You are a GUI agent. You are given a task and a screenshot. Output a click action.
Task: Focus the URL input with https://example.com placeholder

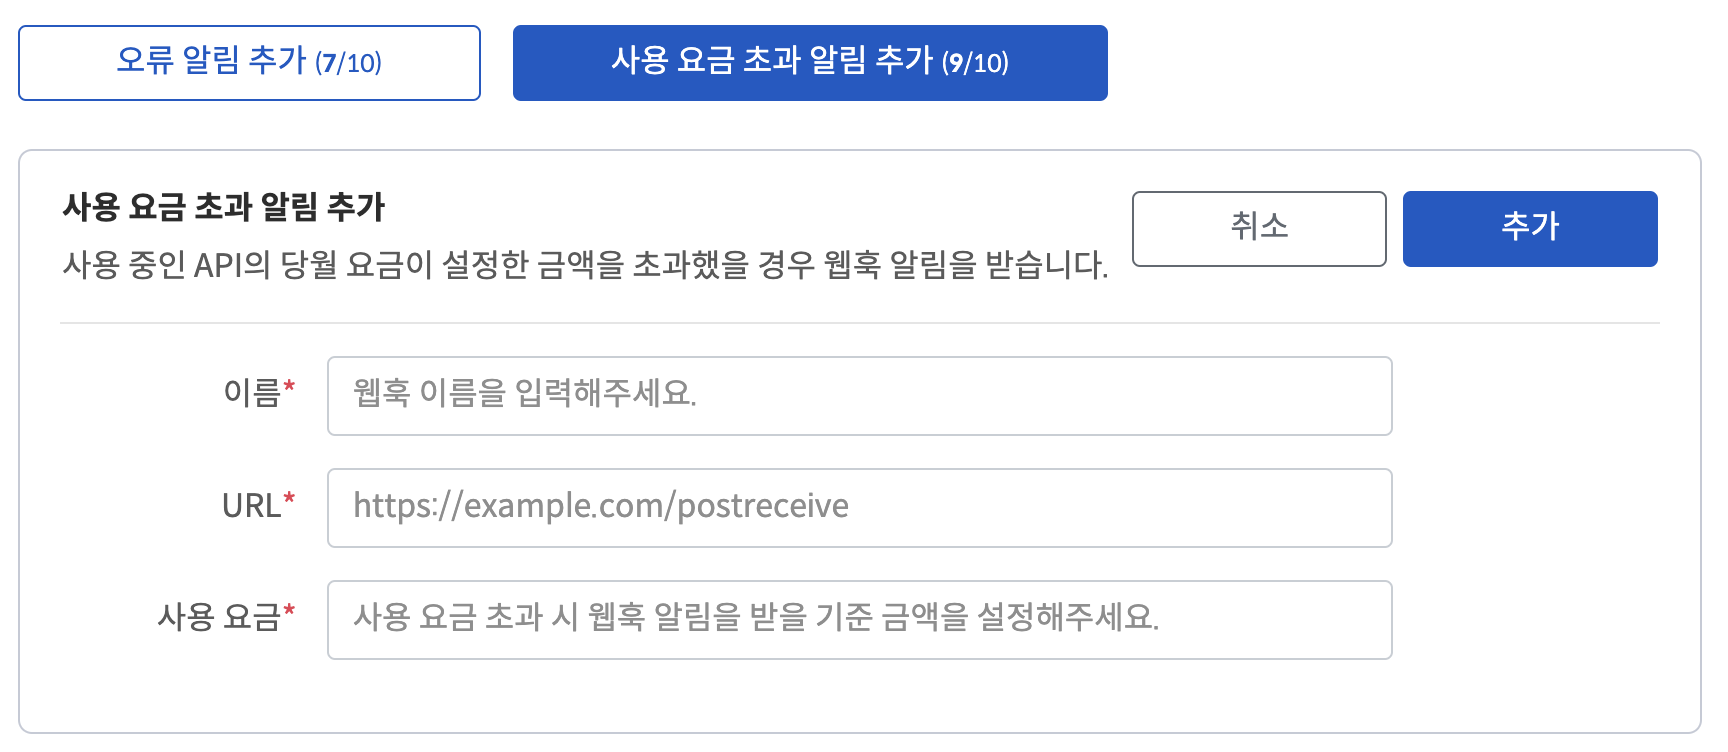click(859, 508)
